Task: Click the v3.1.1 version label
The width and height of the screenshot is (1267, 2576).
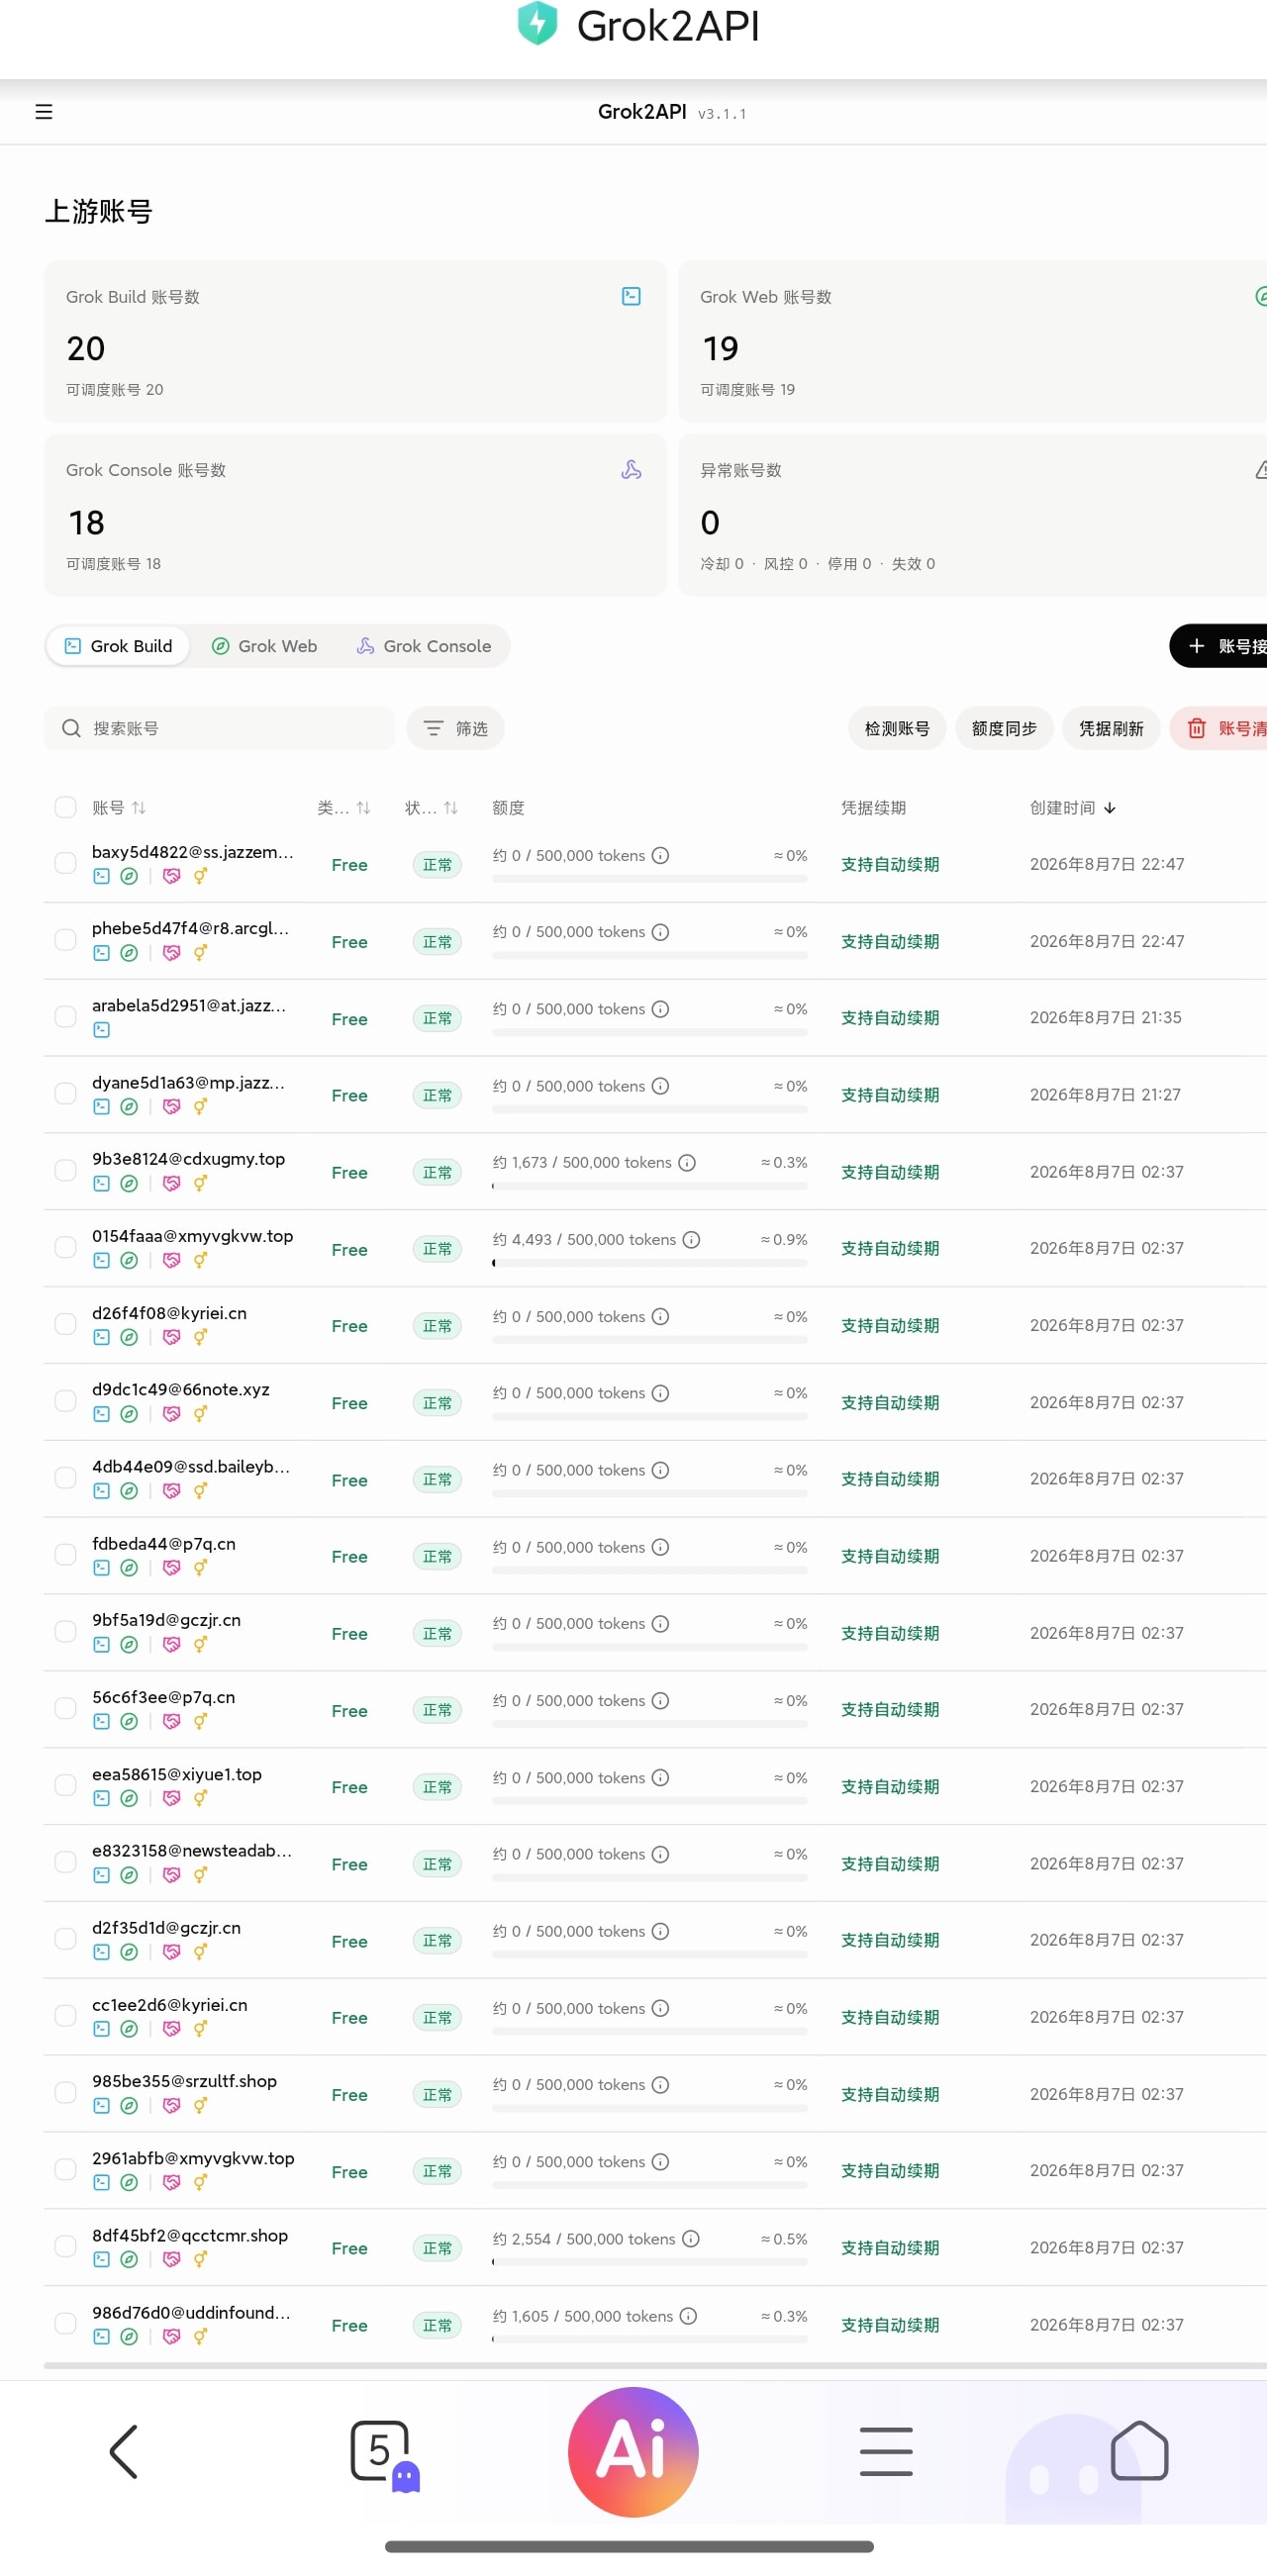Action: (x=722, y=114)
